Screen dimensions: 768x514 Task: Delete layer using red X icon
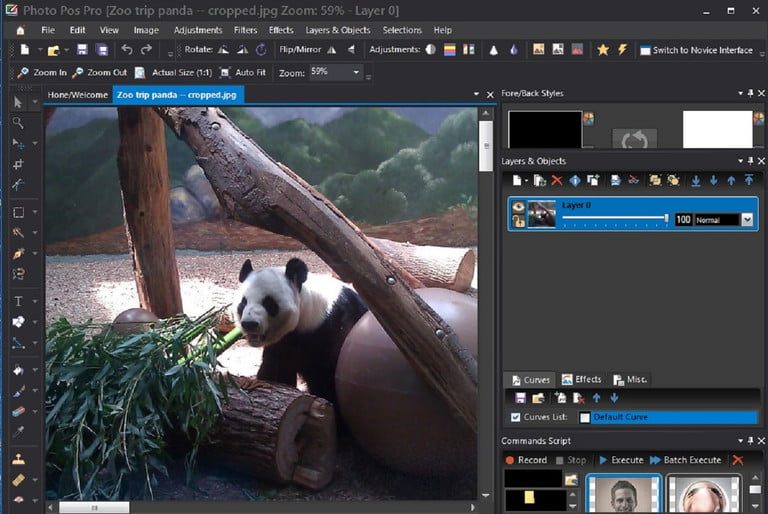[x=556, y=181]
